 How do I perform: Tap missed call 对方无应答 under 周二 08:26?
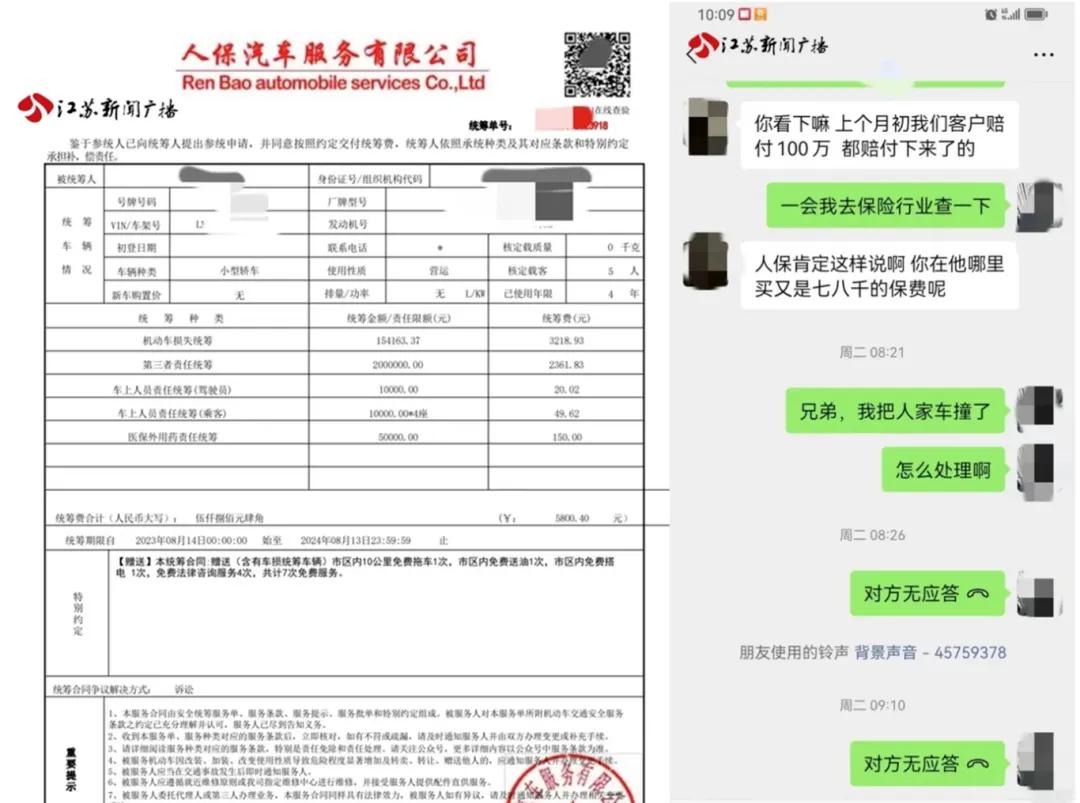926,593
